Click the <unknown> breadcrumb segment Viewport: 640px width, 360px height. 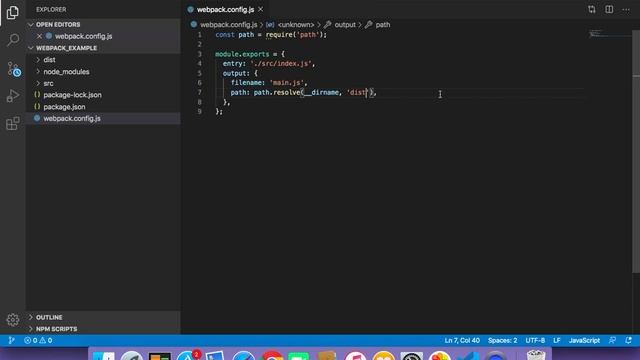click(296, 24)
